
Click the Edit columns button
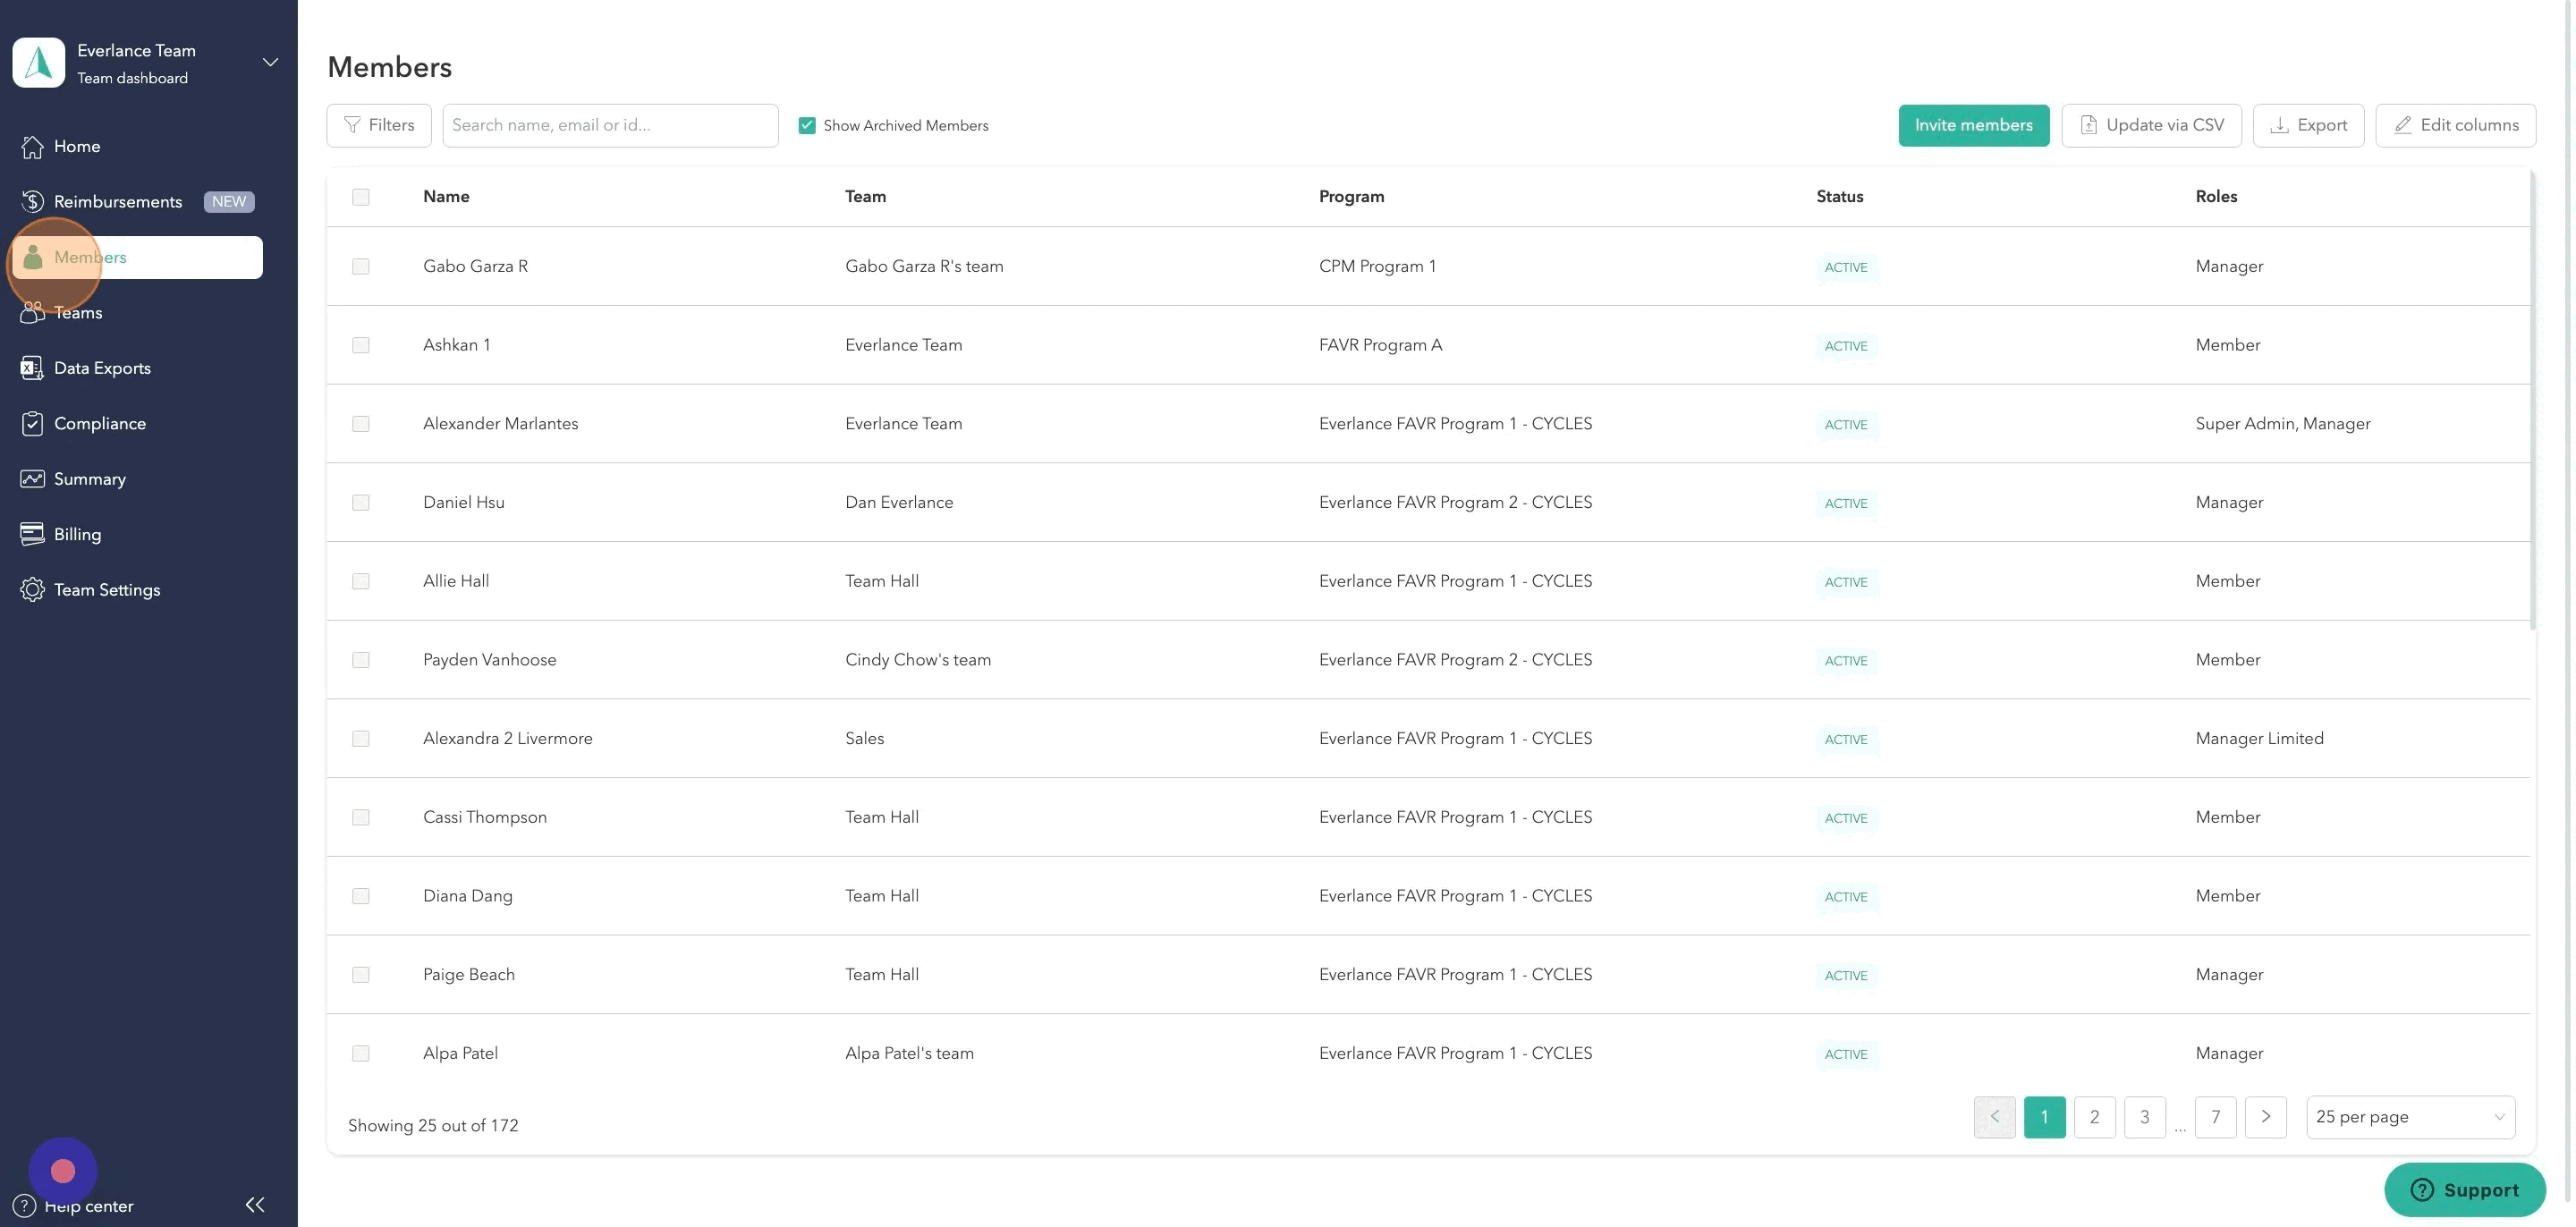click(x=2455, y=126)
